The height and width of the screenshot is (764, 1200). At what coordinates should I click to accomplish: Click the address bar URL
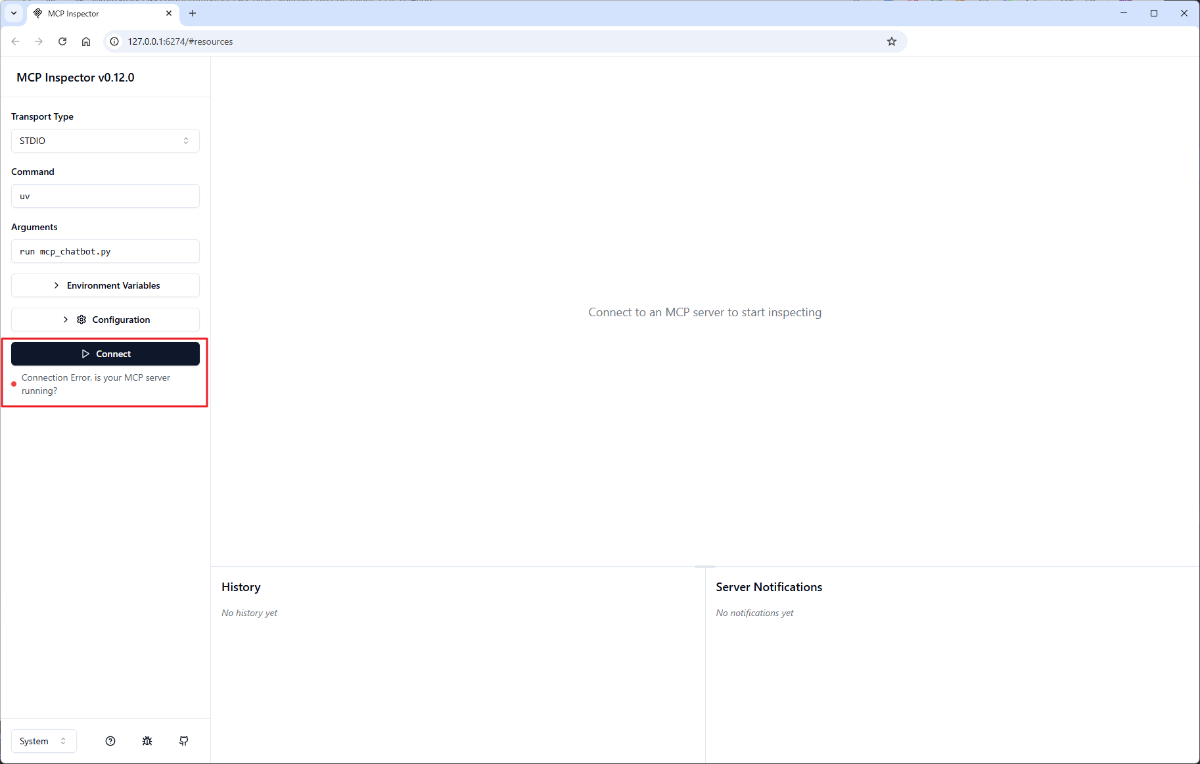click(x=180, y=42)
